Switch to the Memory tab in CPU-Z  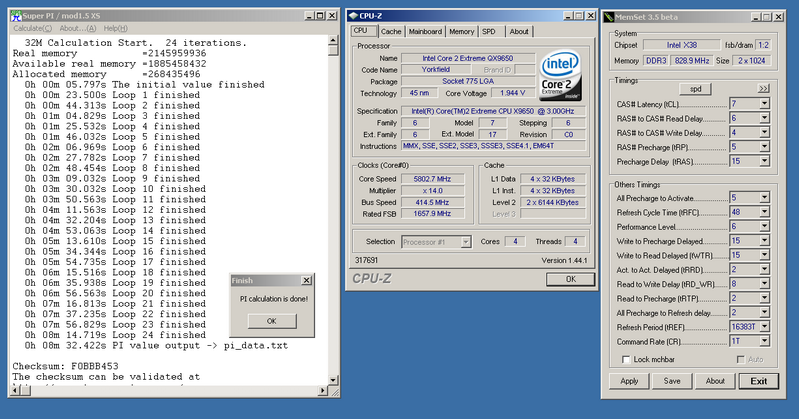[462, 32]
